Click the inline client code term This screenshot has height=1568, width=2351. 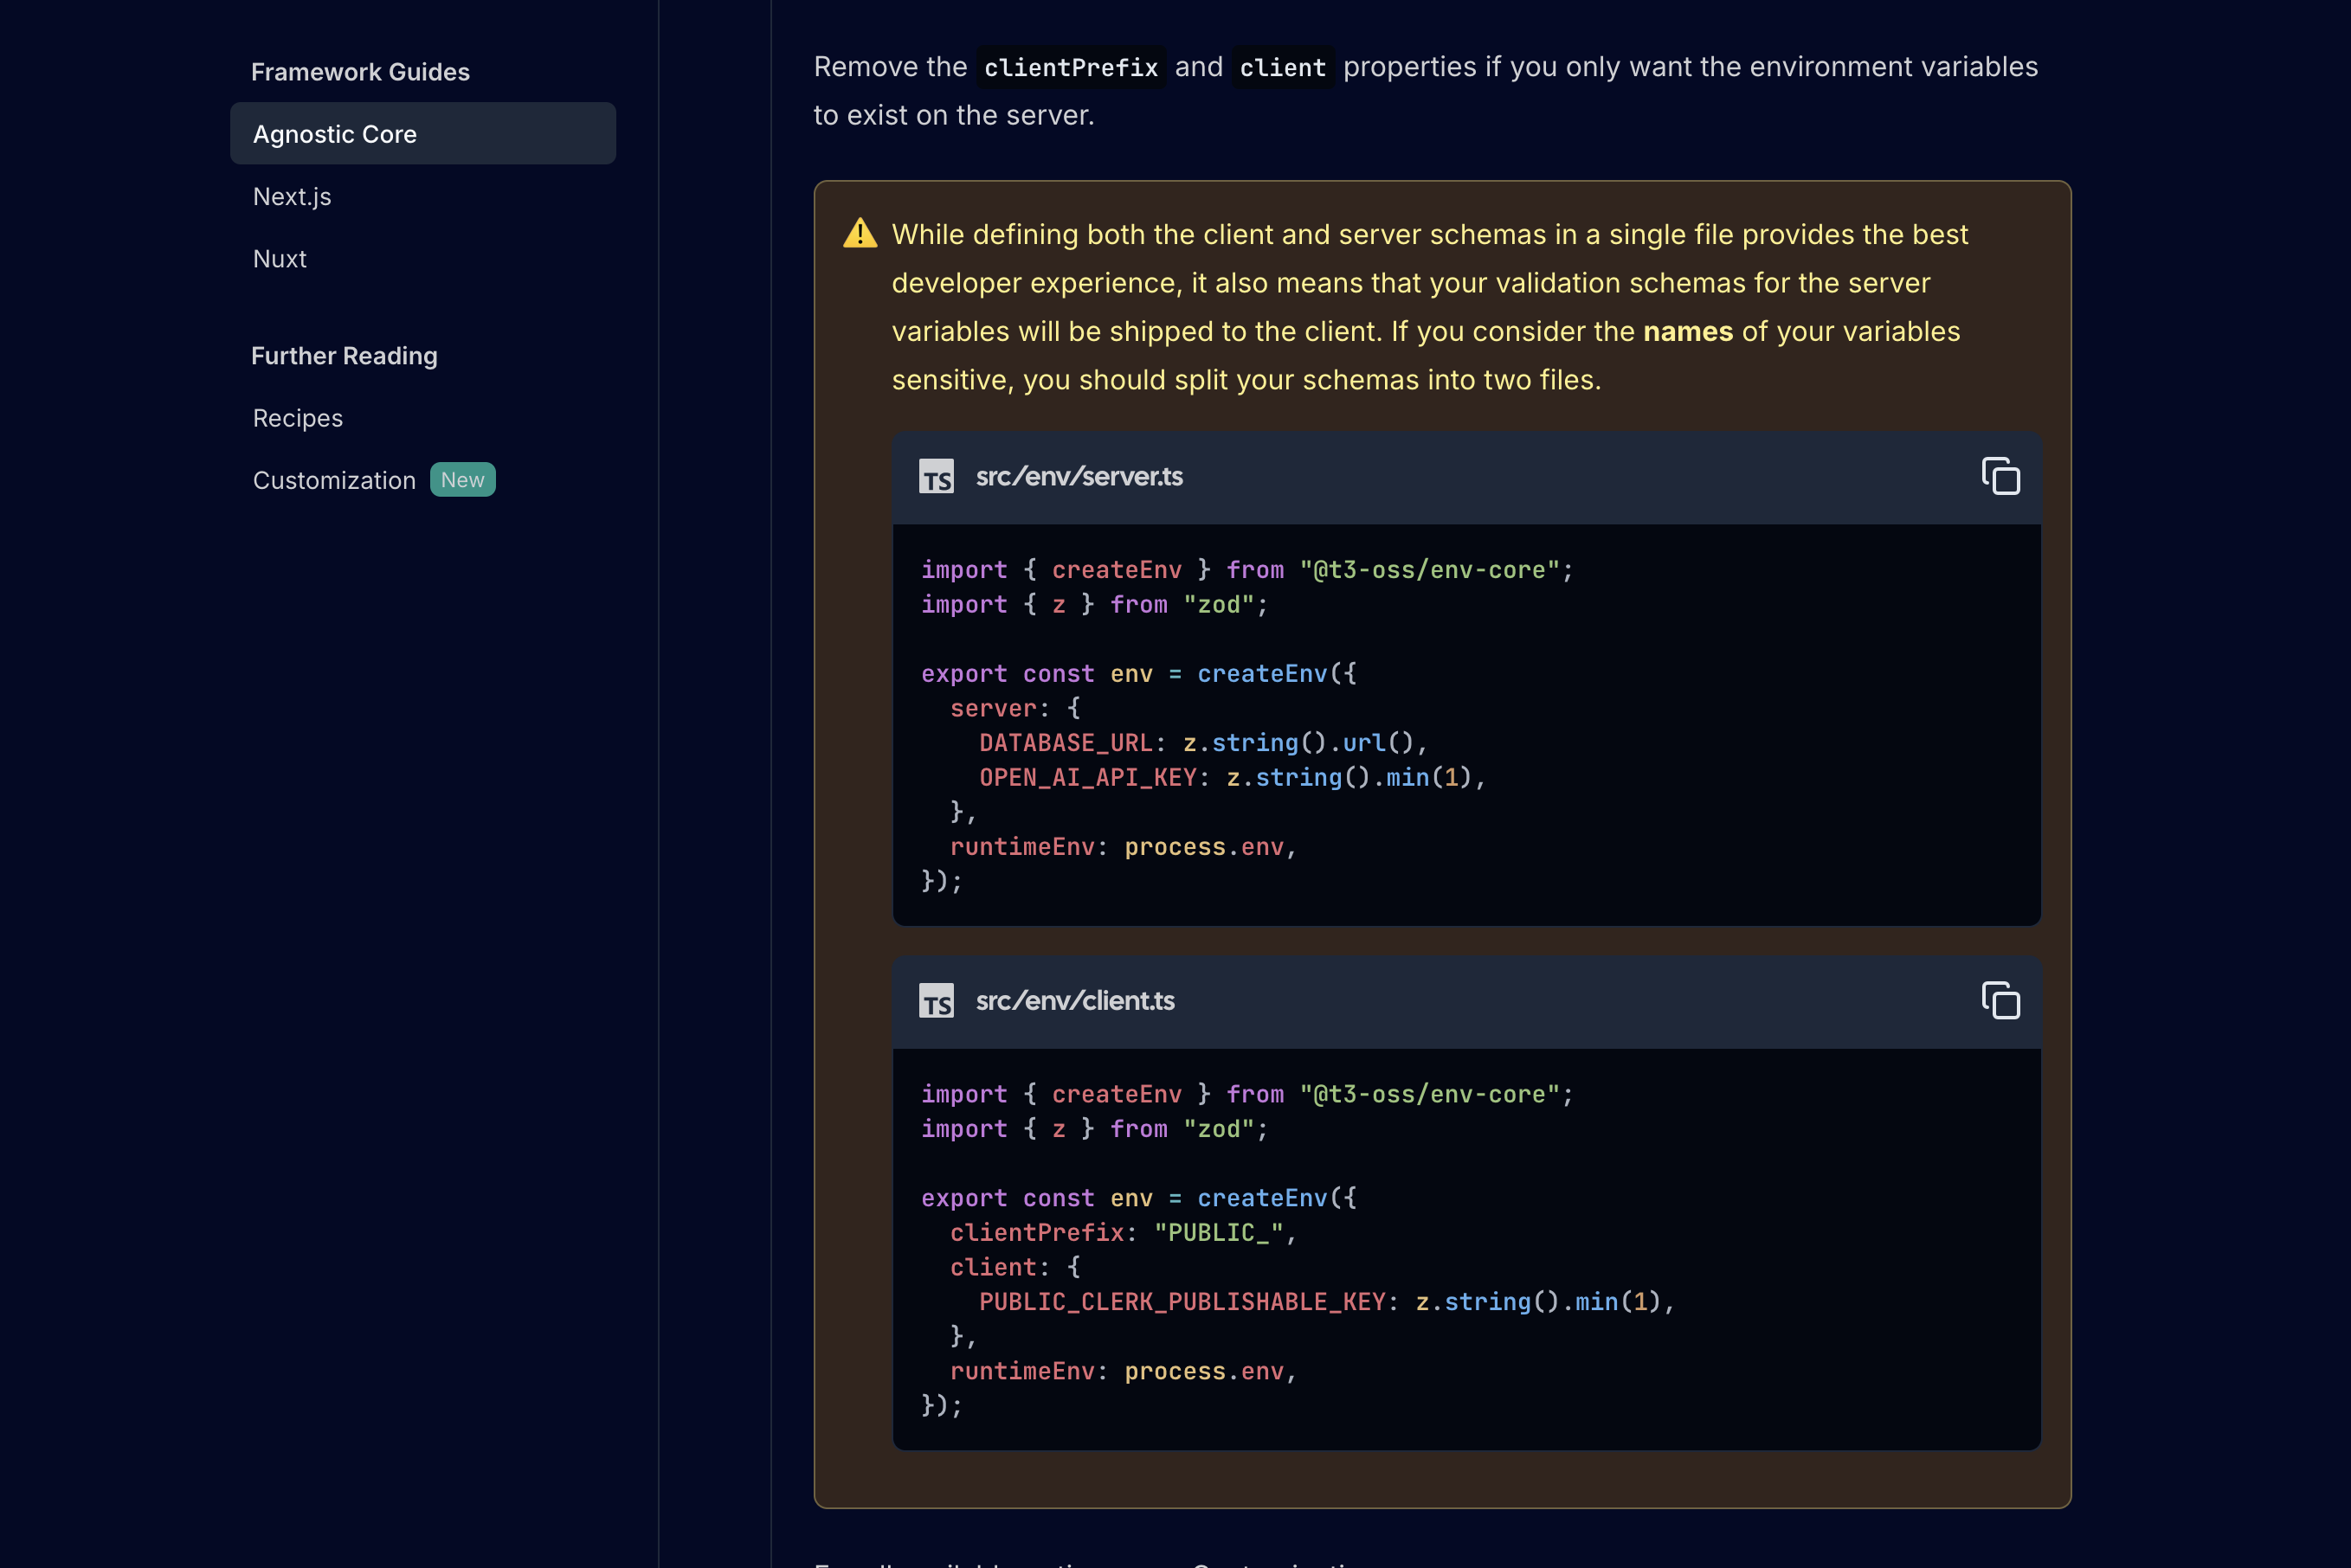[x=1283, y=67]
